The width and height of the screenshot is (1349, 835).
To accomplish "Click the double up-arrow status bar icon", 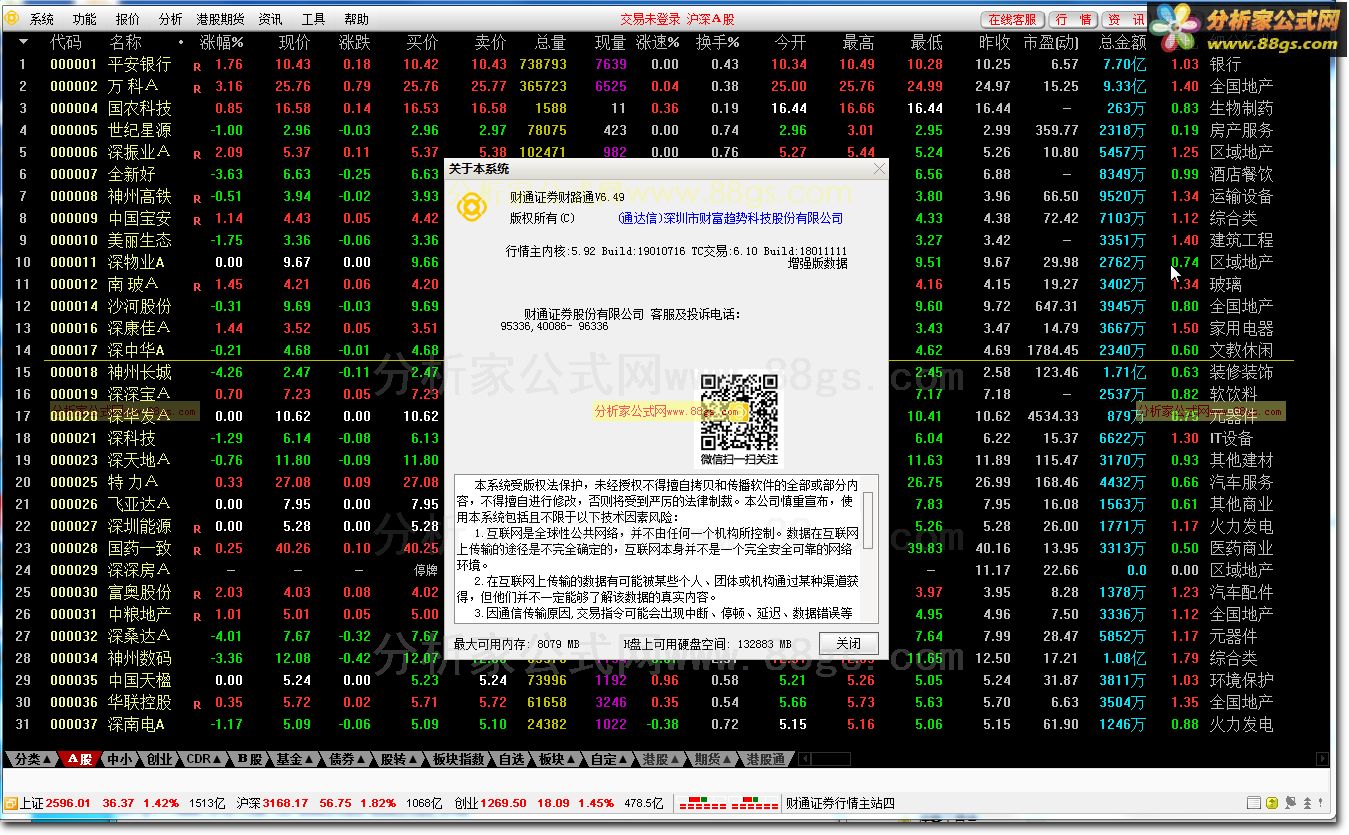I will coord(1307,803).
